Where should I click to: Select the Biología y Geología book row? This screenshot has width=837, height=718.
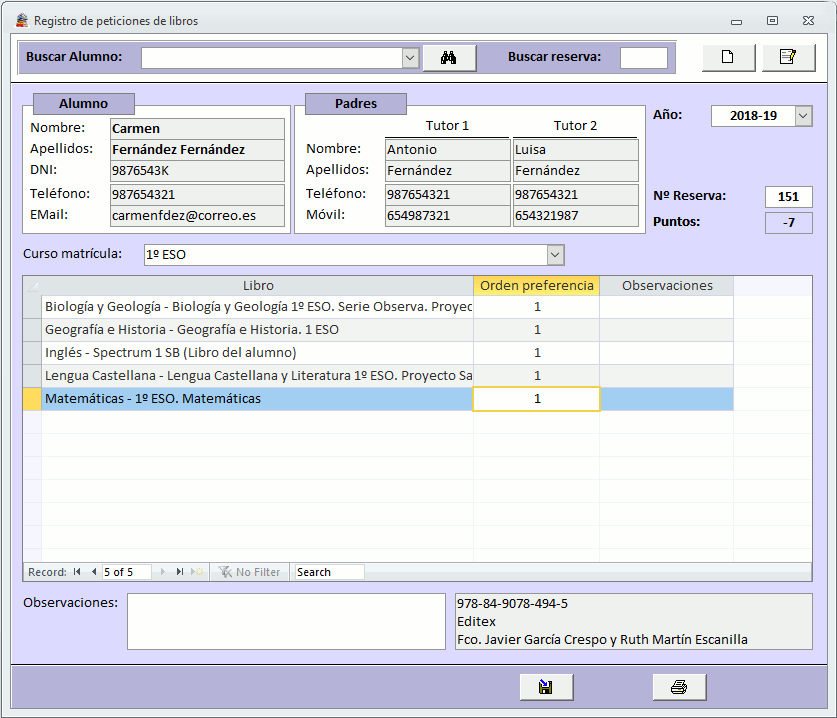(257, 307)
